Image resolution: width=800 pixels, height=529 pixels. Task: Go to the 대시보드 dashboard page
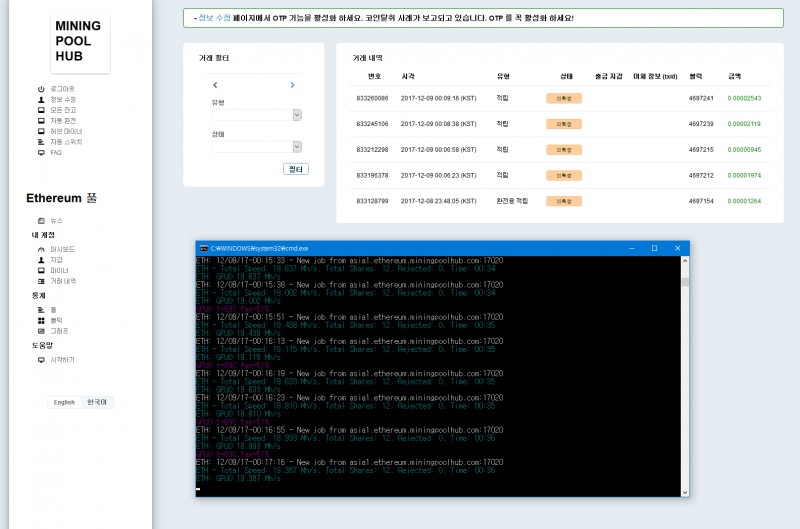coord(62,248)
